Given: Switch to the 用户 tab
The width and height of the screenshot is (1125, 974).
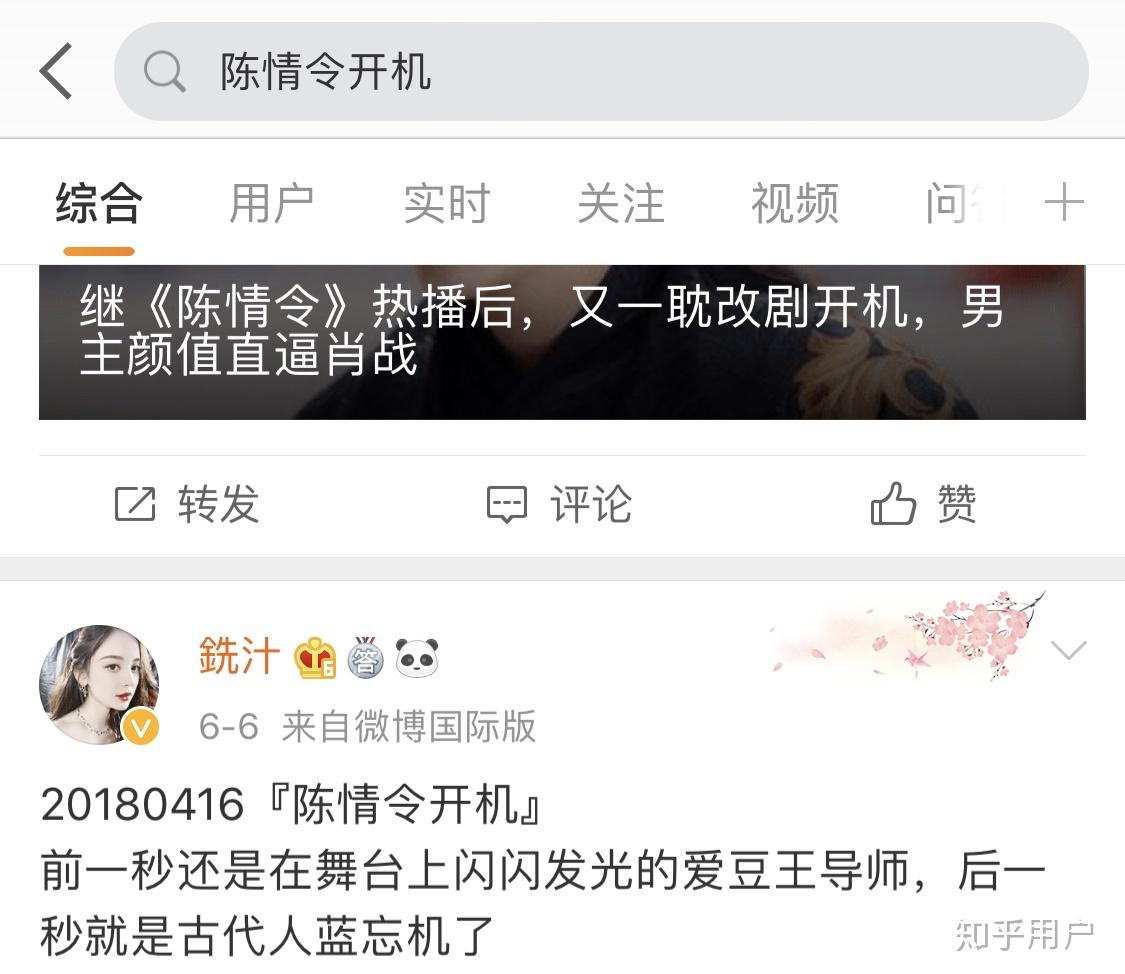Looking at the screenshot, I should click(x=271, y=203).
